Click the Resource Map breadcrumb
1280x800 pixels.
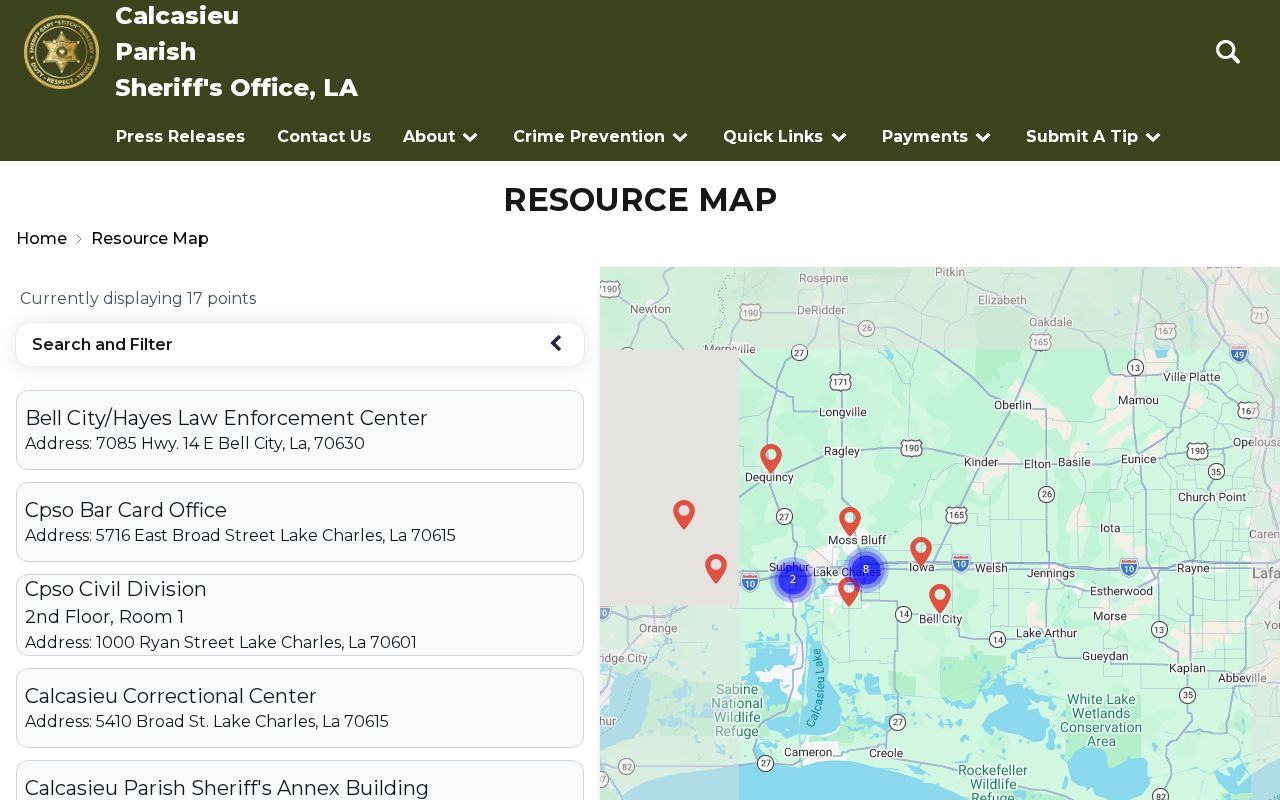150,239
